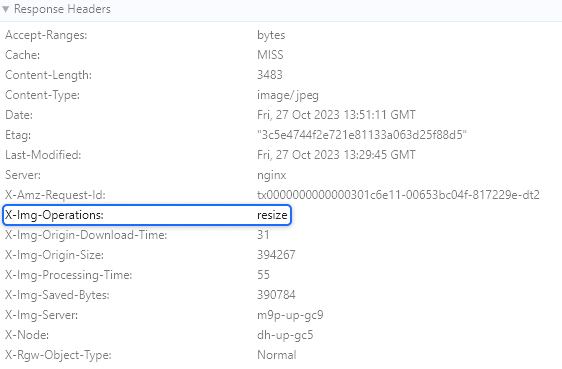Select the dh-up-gc5 node value

pyautogui.click(x=285, y=335)
